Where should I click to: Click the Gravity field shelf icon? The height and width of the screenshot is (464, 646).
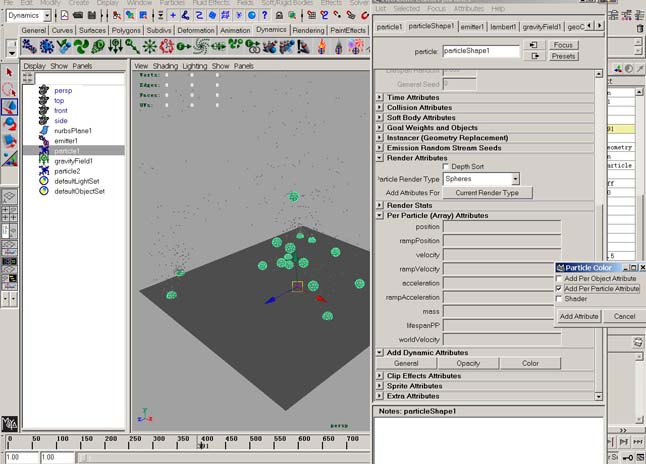[115, 47]
